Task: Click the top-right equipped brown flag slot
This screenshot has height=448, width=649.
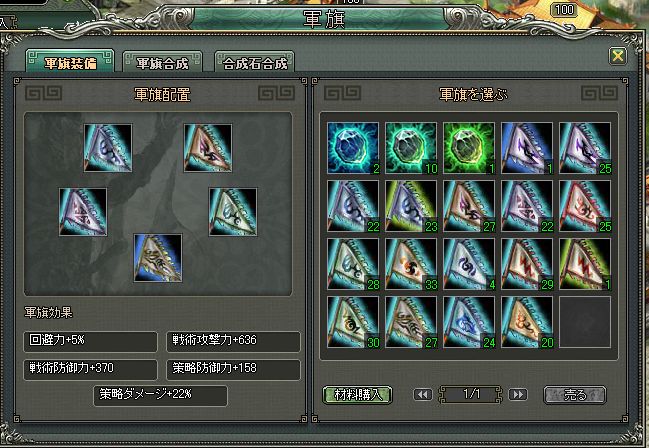Action: [208, 148]
